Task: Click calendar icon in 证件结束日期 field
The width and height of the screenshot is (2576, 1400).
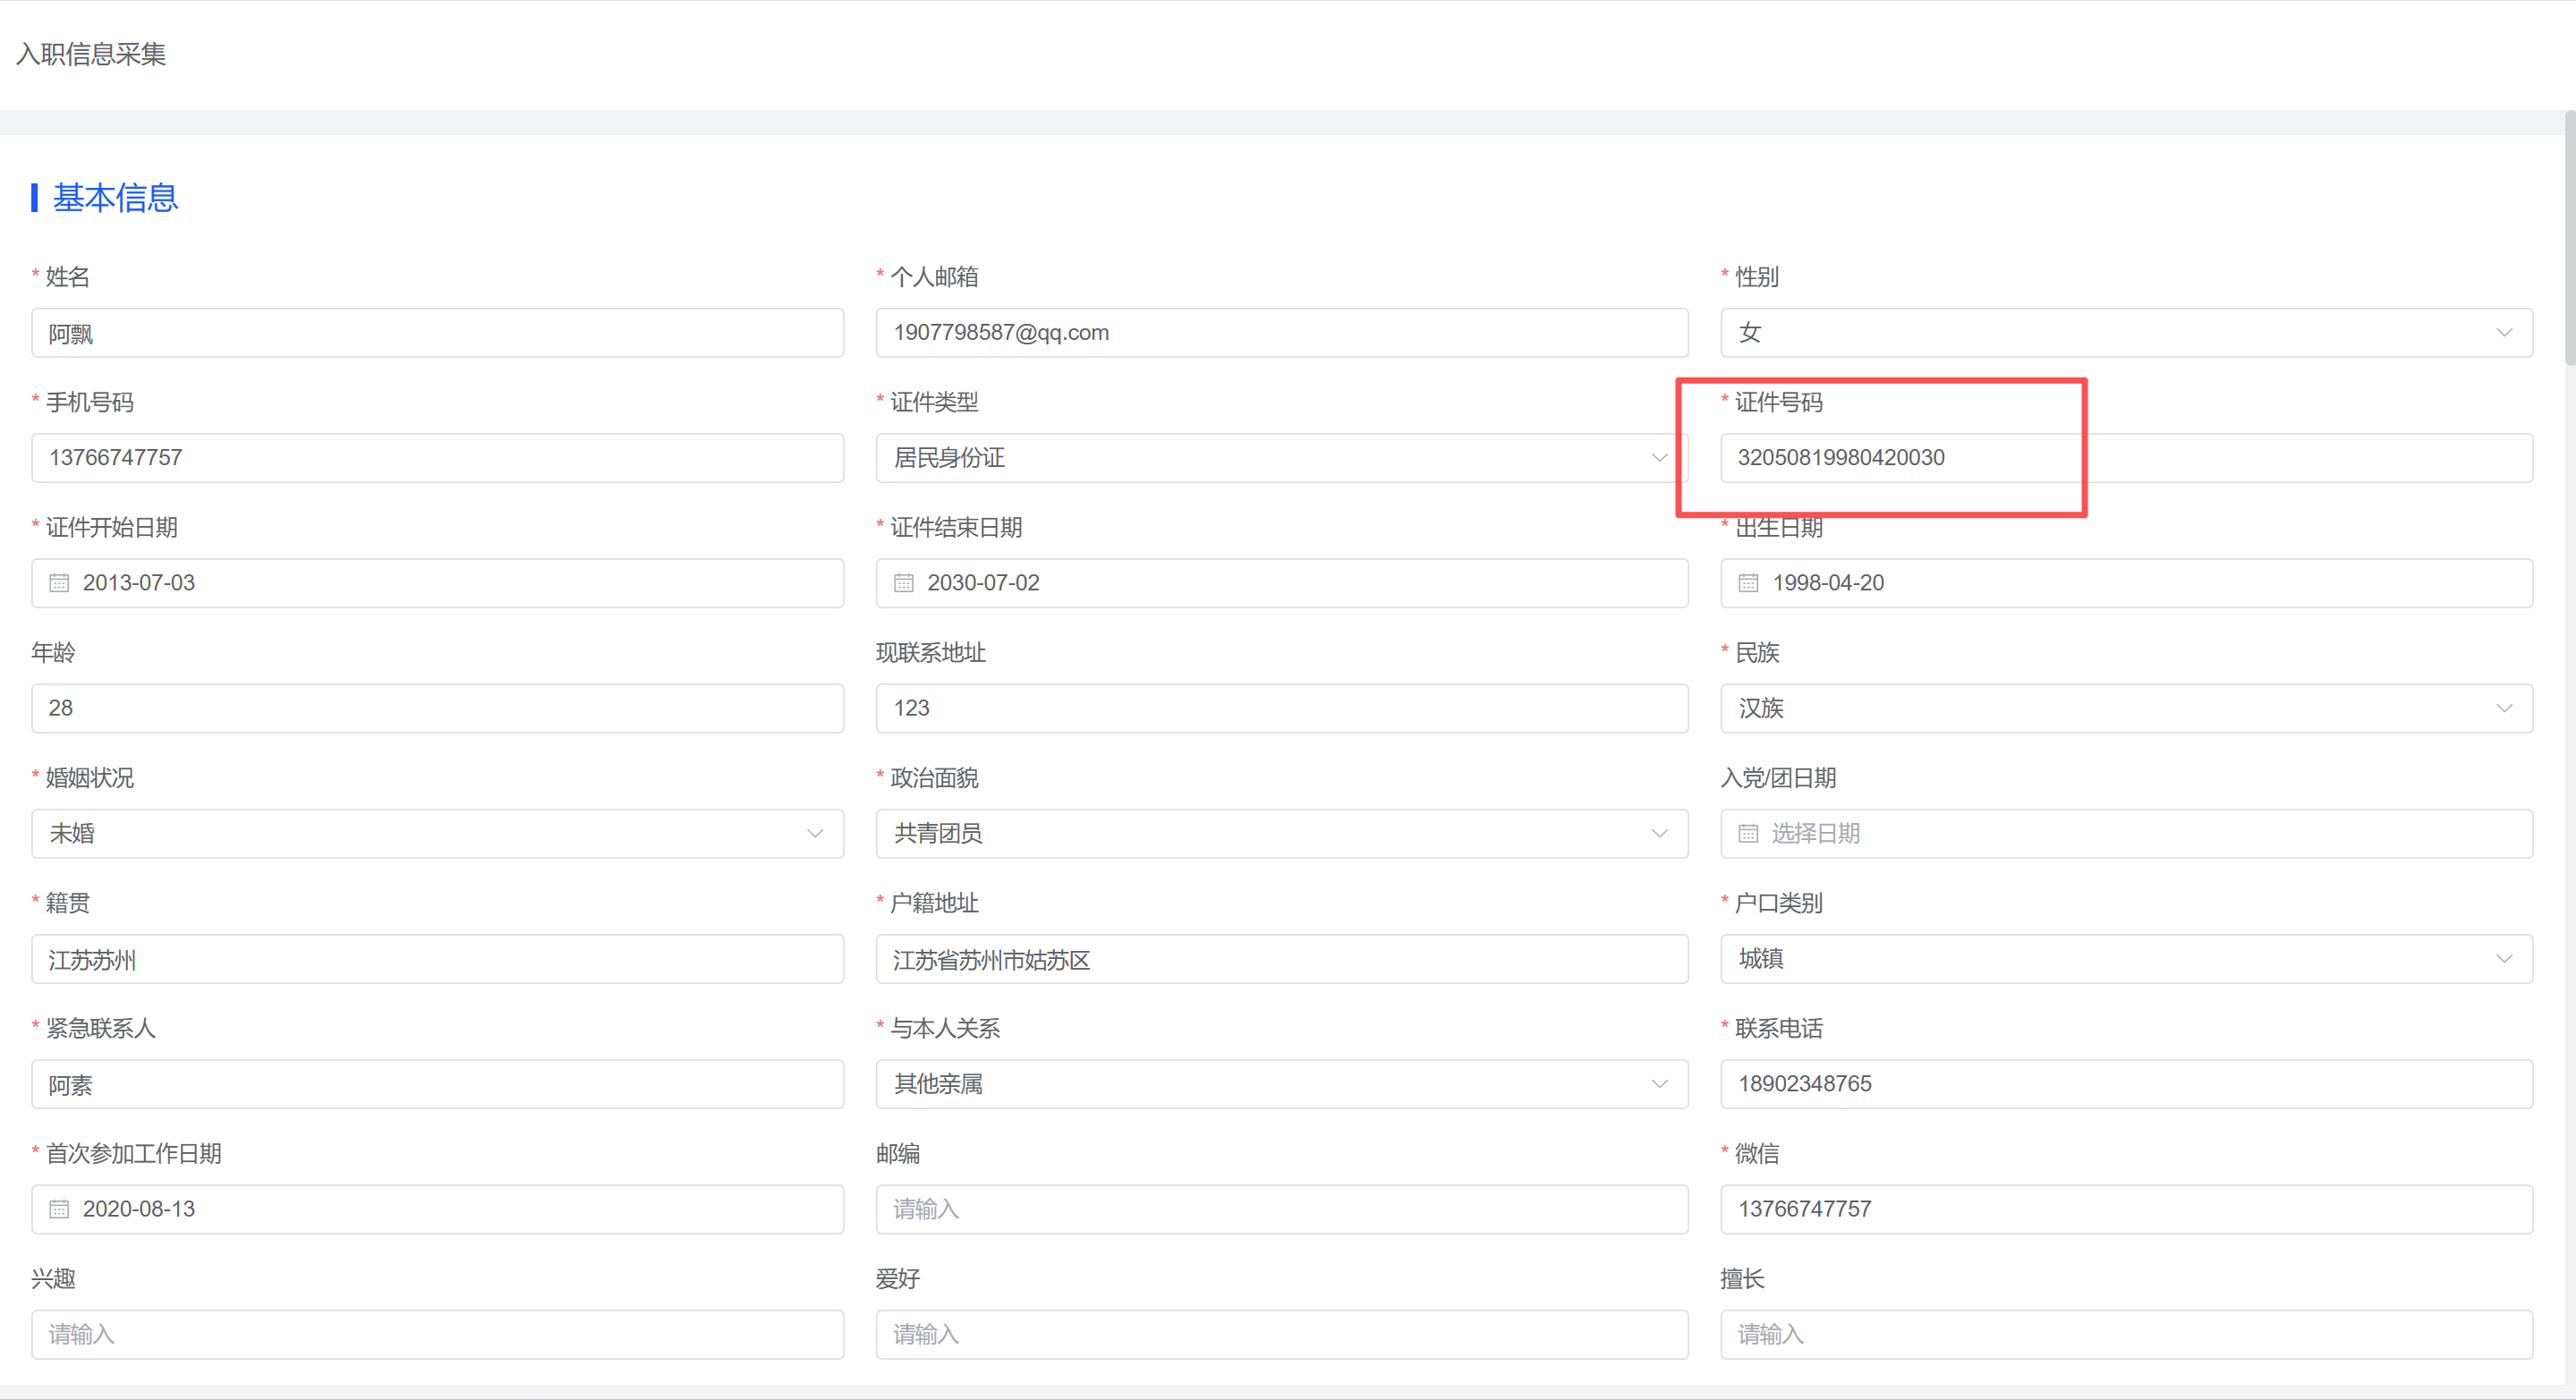Action: [903, 583]
